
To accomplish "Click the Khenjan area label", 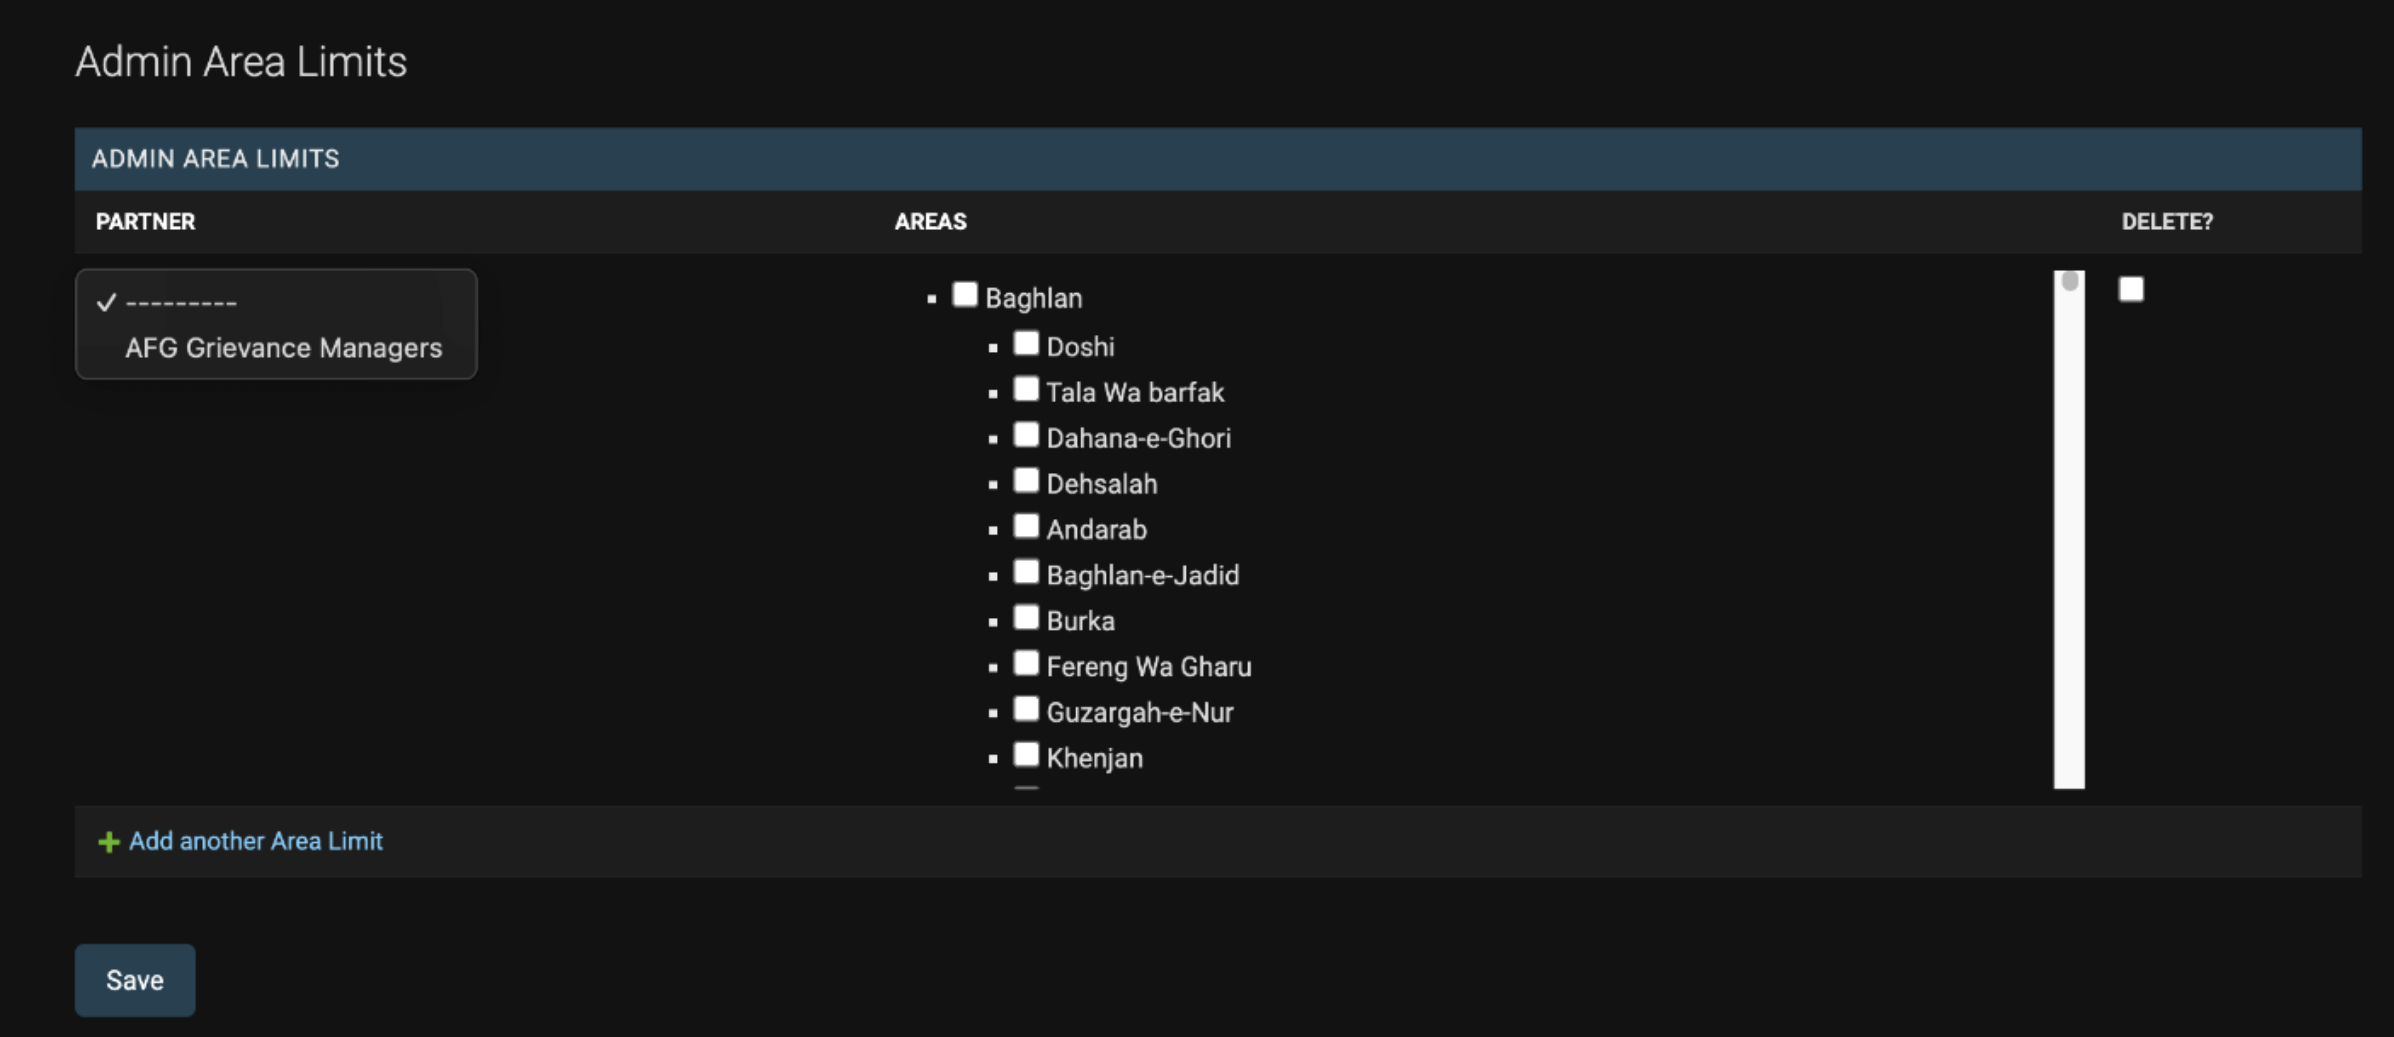I will pos(1094,758).
